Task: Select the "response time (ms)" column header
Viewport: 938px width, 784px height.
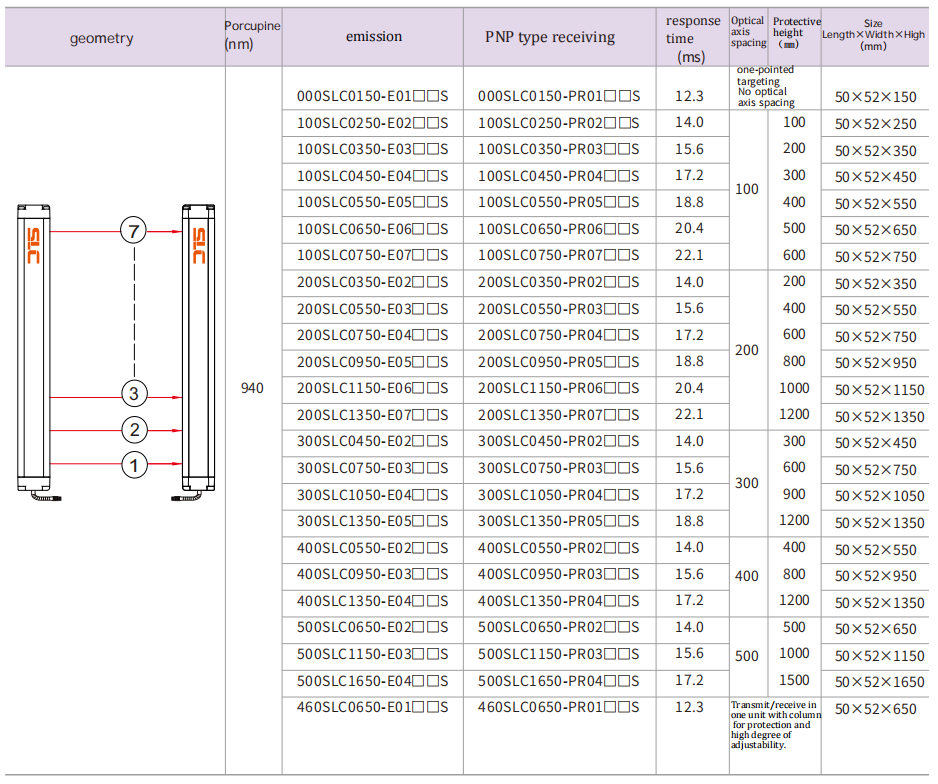Action: coord(692,38)
